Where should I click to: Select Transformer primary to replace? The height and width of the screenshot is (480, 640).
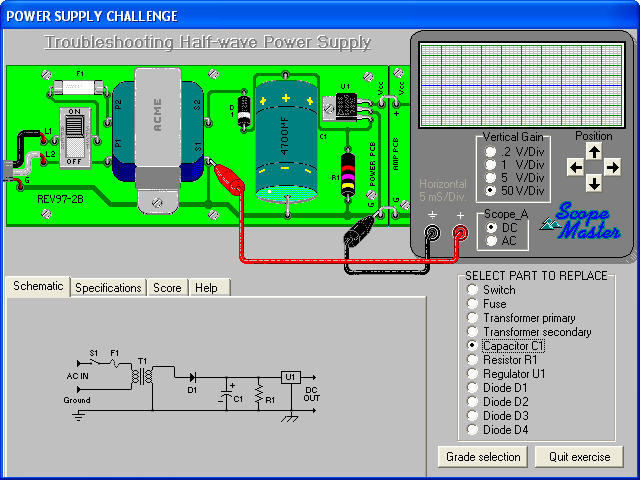click(521, 318)
